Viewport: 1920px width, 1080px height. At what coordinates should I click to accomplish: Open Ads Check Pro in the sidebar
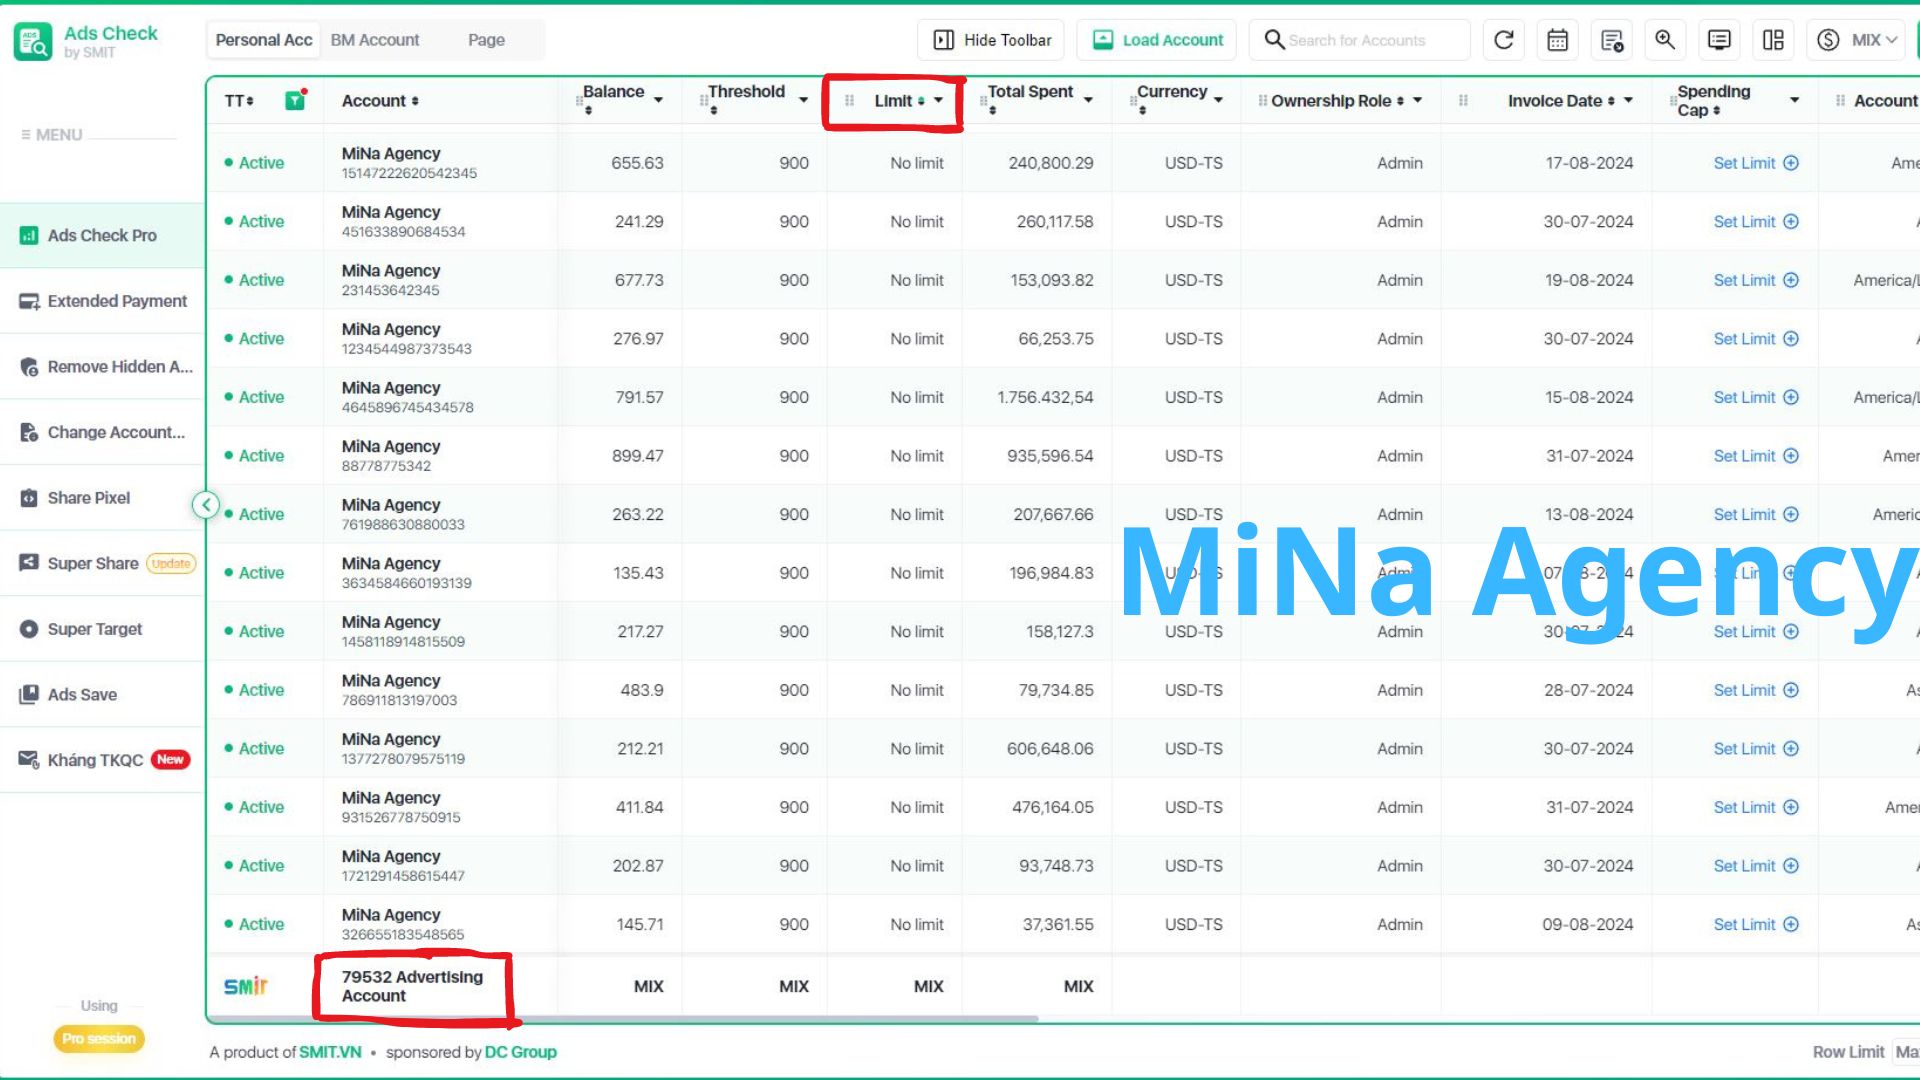pos(102,236)
